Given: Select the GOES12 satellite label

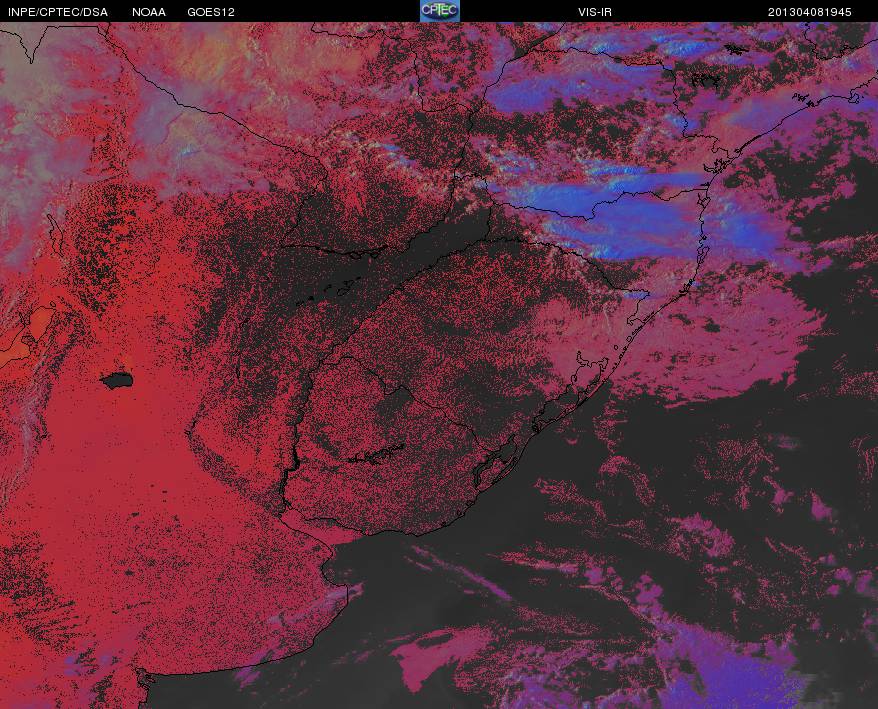Looking at the screenshot, I should 211,12.
